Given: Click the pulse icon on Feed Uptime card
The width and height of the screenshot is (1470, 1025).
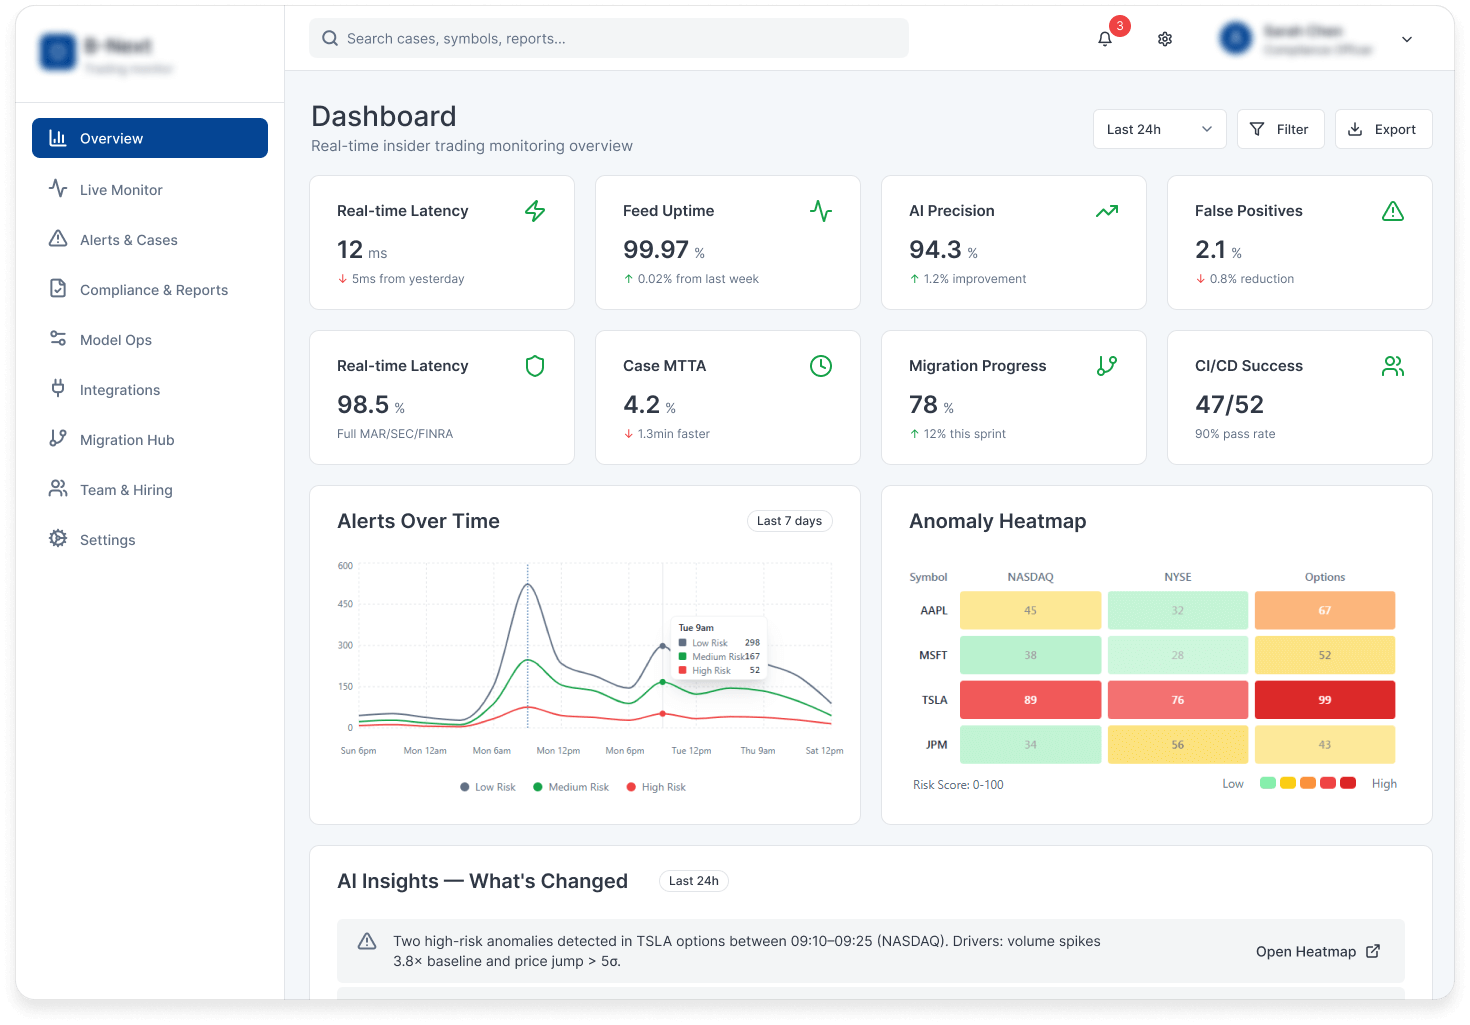Looking at the screenshot, I should pyautogui.click(x=821, y=211).
